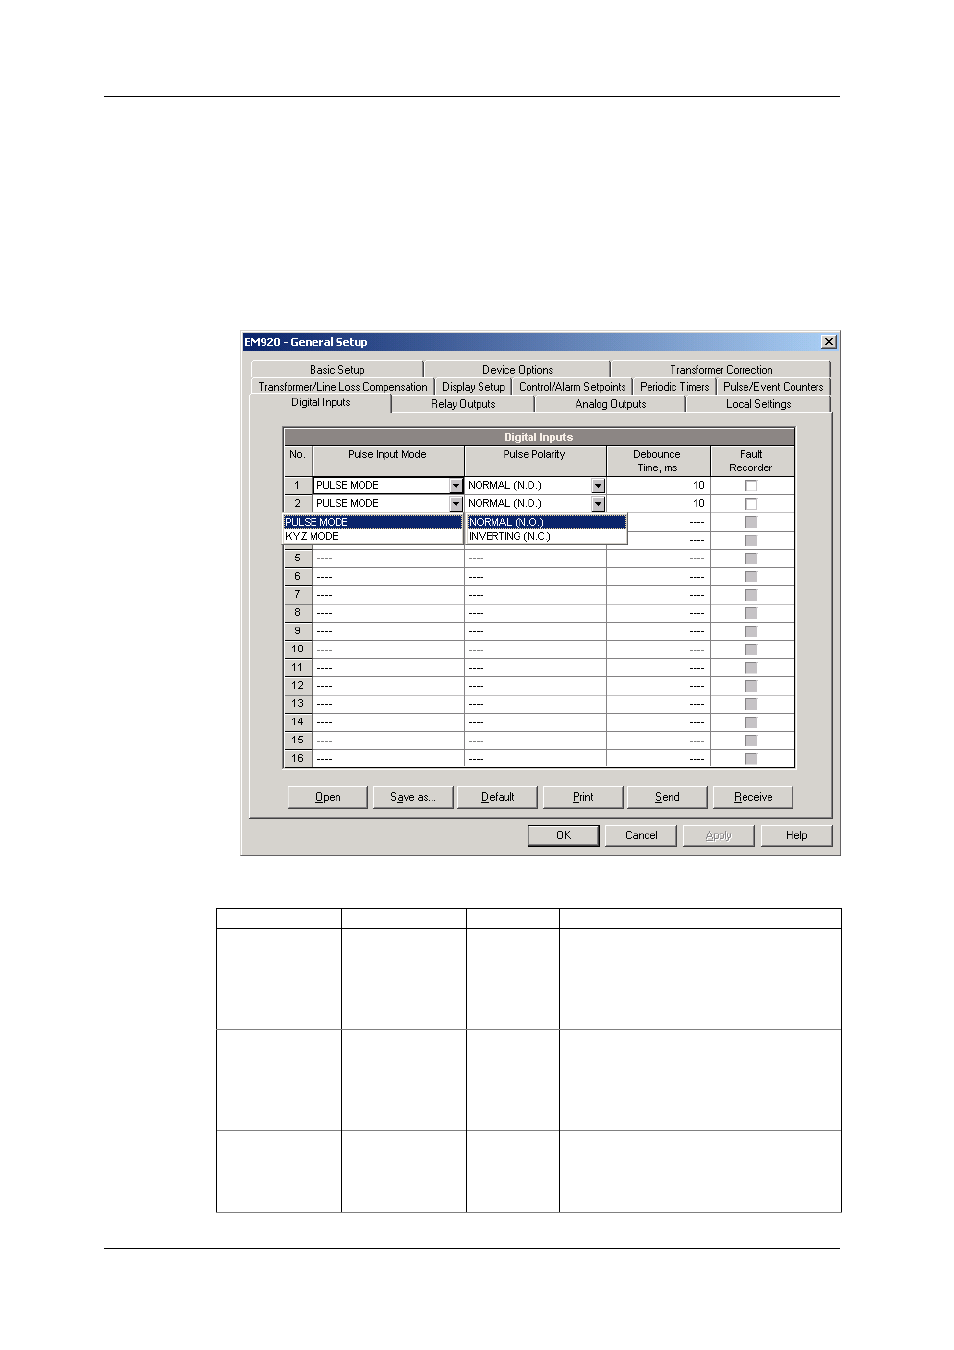The width and height of the screenshot is (954, 1350).
Task: Click the Pulse Polarity cell in row 14
Action: point(535,722)
